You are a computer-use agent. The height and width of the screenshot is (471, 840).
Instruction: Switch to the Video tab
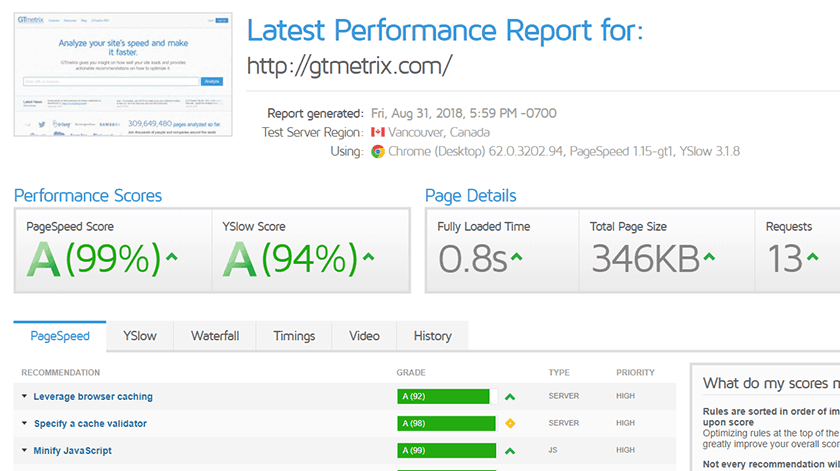pyautogui.click(x=364, y=336)
